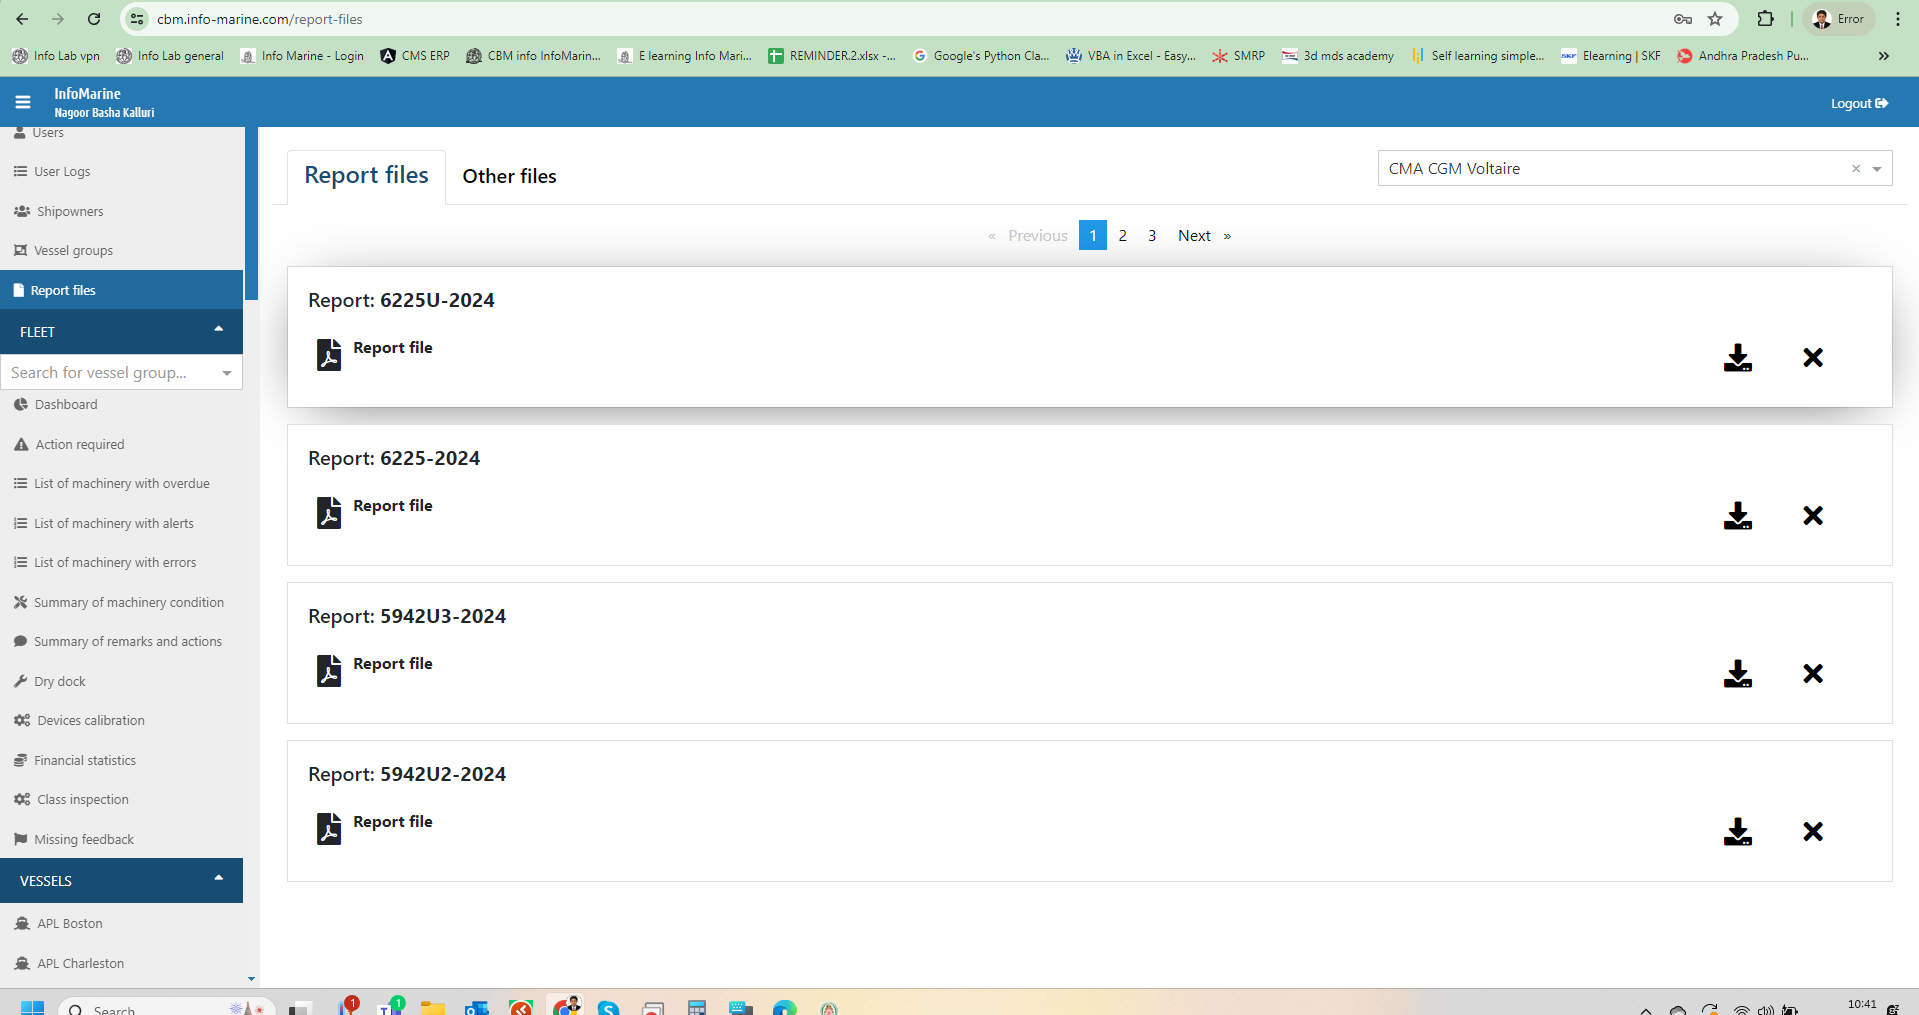
Task: Go to page 2 of reports
Action: click(x=1122, y=236)
